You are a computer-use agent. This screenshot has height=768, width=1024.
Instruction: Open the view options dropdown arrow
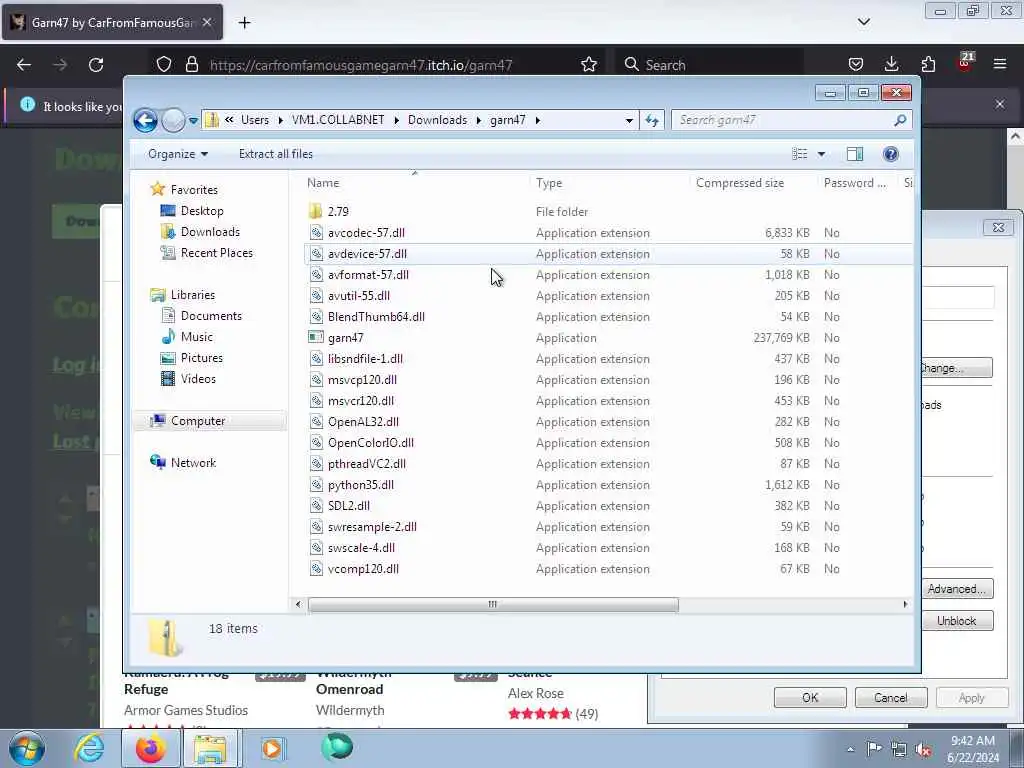[x=822, y=154]
